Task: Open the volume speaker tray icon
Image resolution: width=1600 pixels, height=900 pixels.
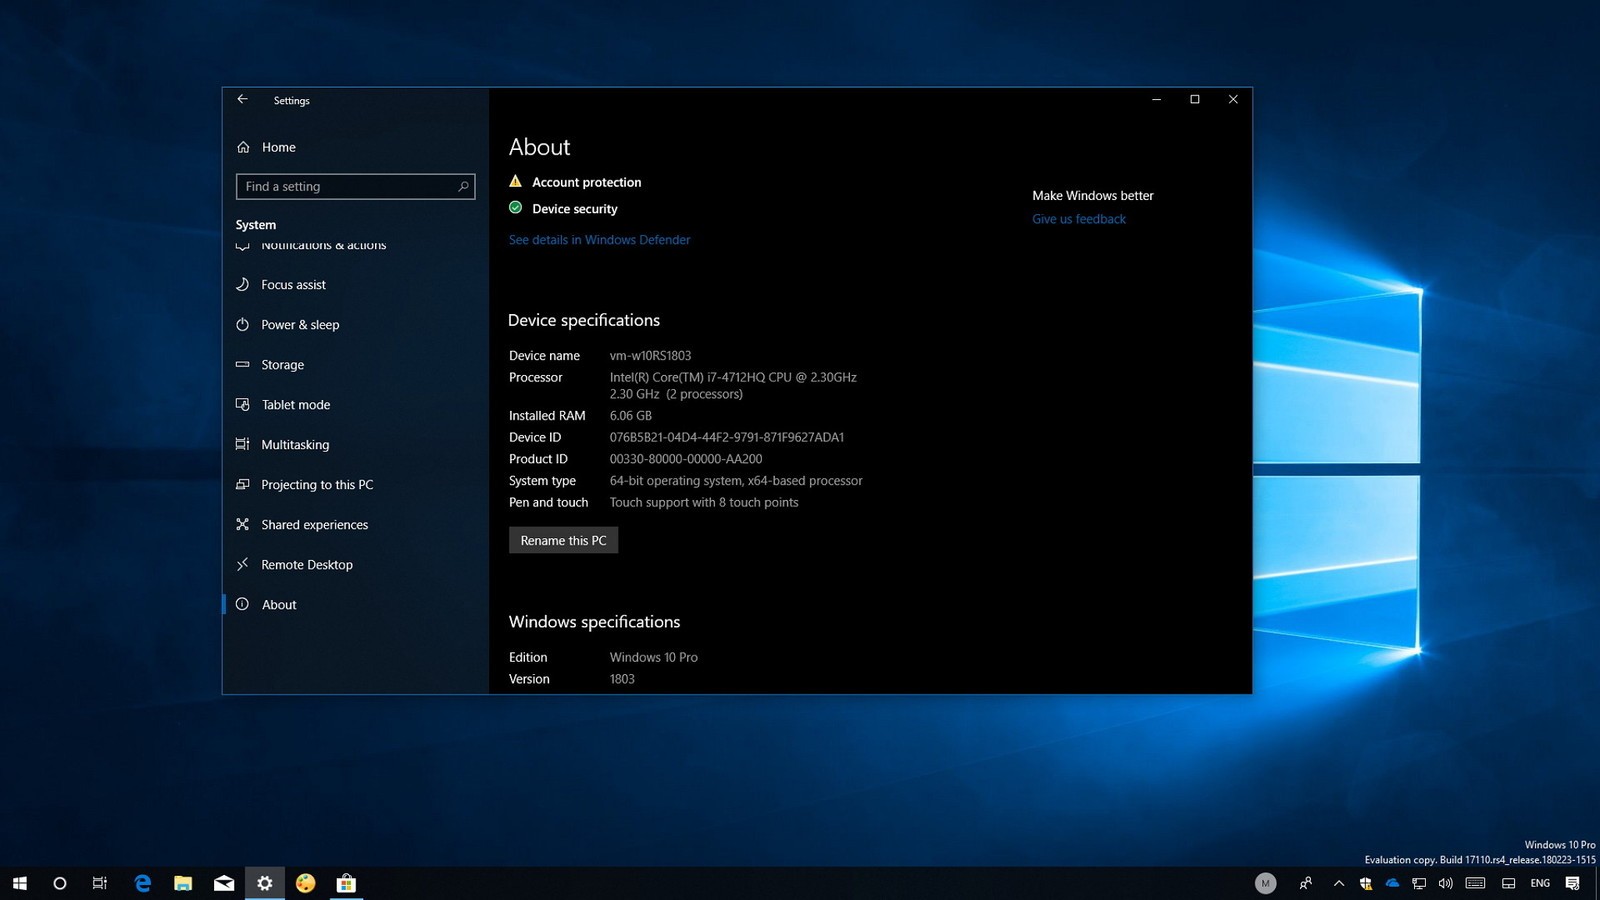Action: [1446, 883]
